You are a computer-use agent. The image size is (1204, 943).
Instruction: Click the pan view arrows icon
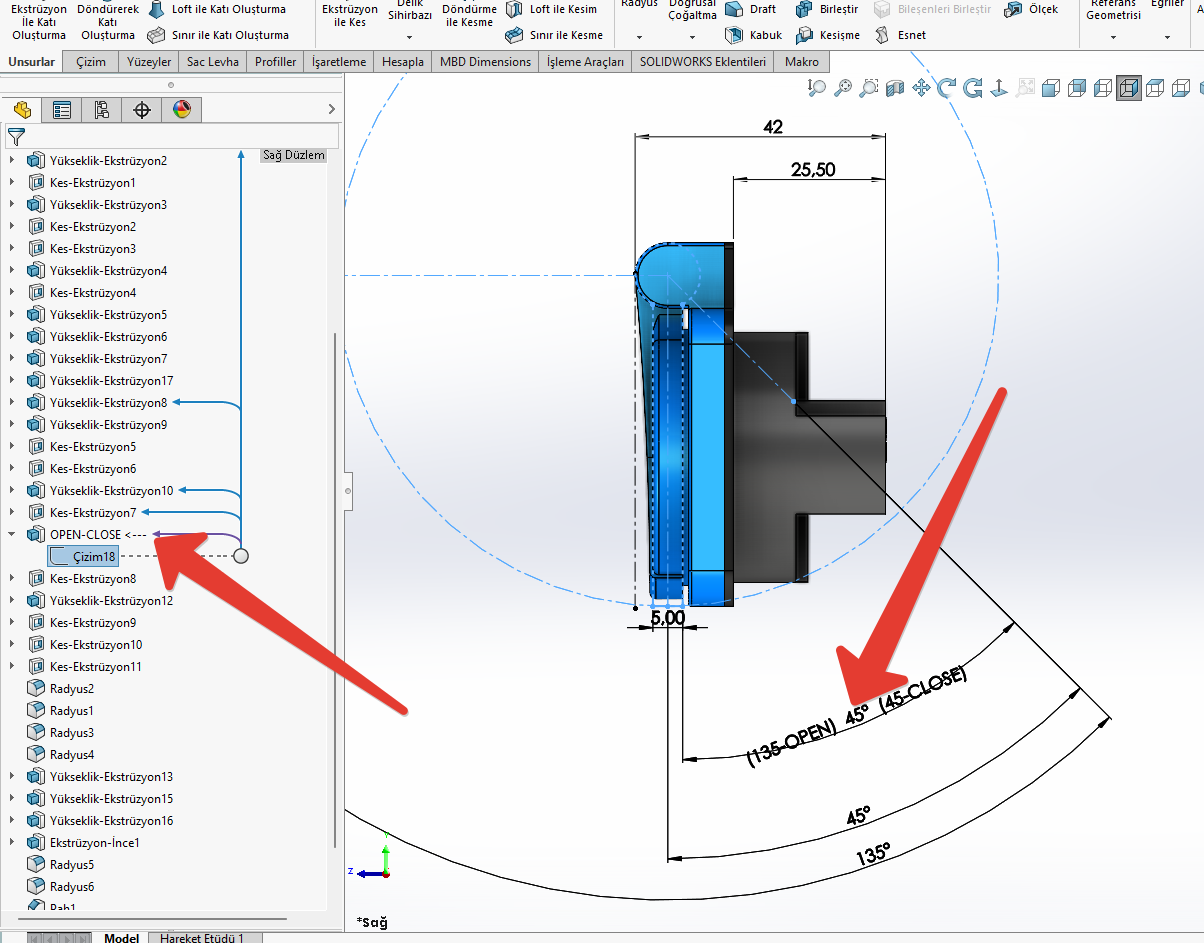921,89
